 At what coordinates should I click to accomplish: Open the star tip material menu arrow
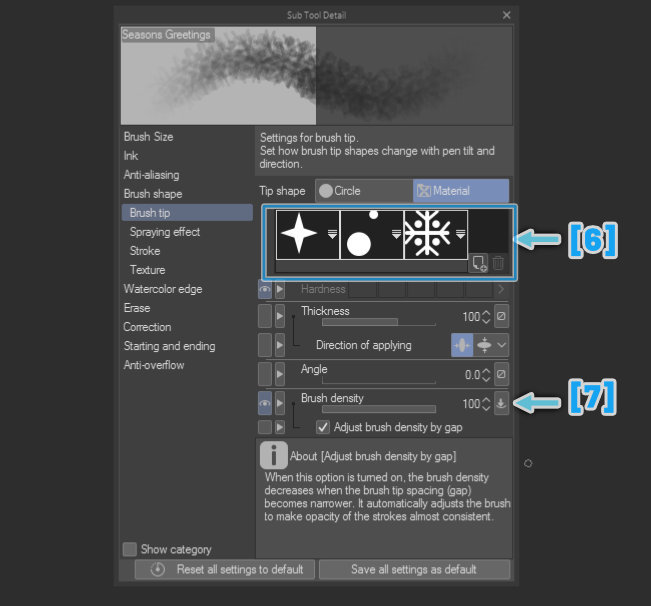pos(332,234)
